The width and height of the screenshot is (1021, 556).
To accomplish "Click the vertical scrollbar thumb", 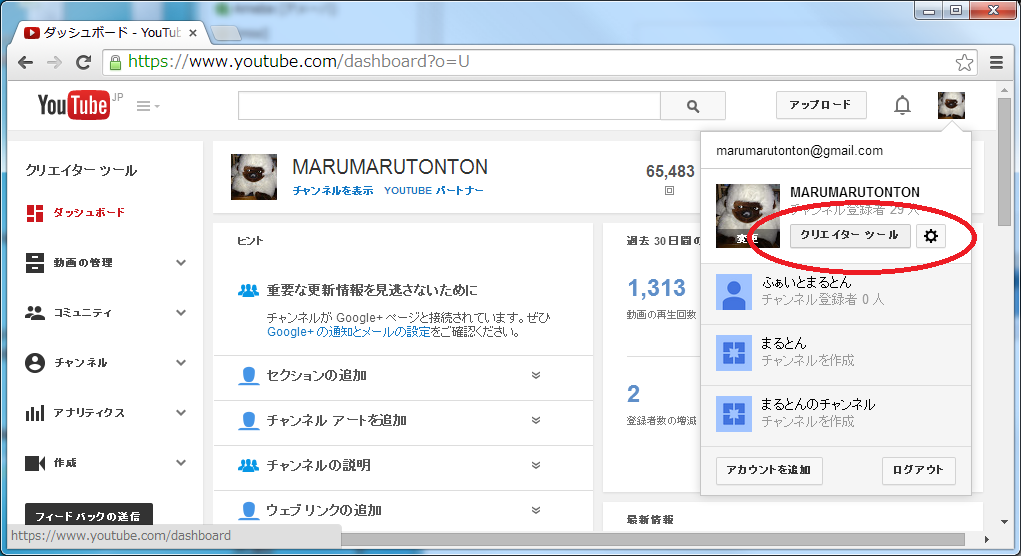I will pos(1004,161).
